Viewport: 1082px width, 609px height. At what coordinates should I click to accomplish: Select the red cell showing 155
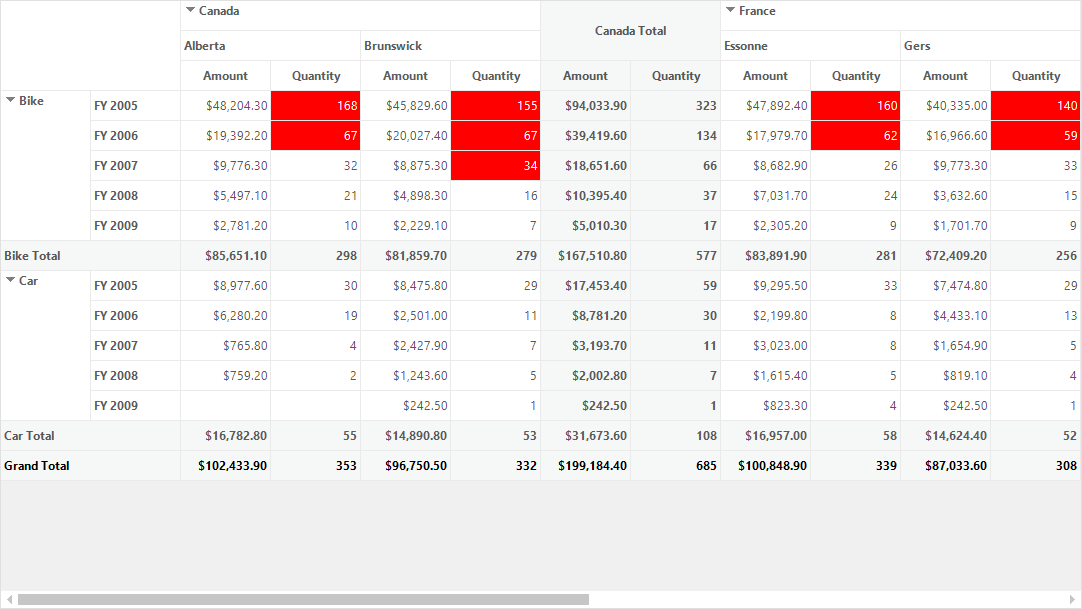pos(495,106)
